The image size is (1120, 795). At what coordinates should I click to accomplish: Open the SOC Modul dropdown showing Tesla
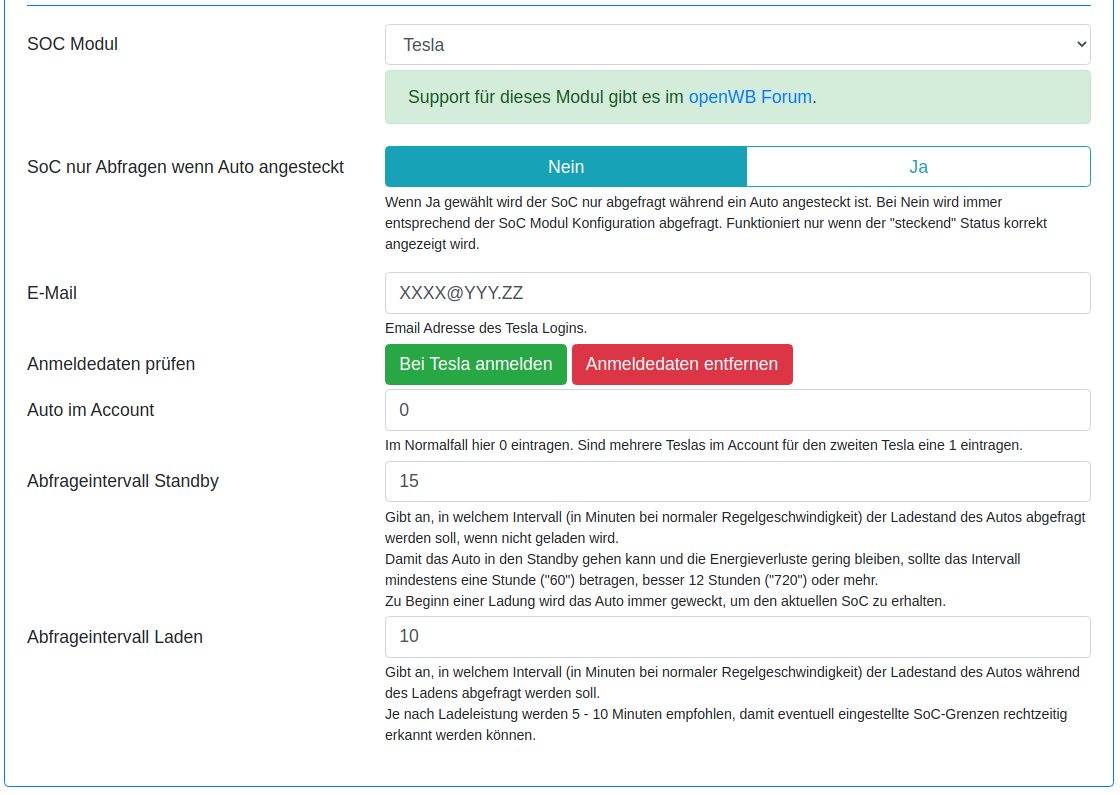(x=737, y=45)
